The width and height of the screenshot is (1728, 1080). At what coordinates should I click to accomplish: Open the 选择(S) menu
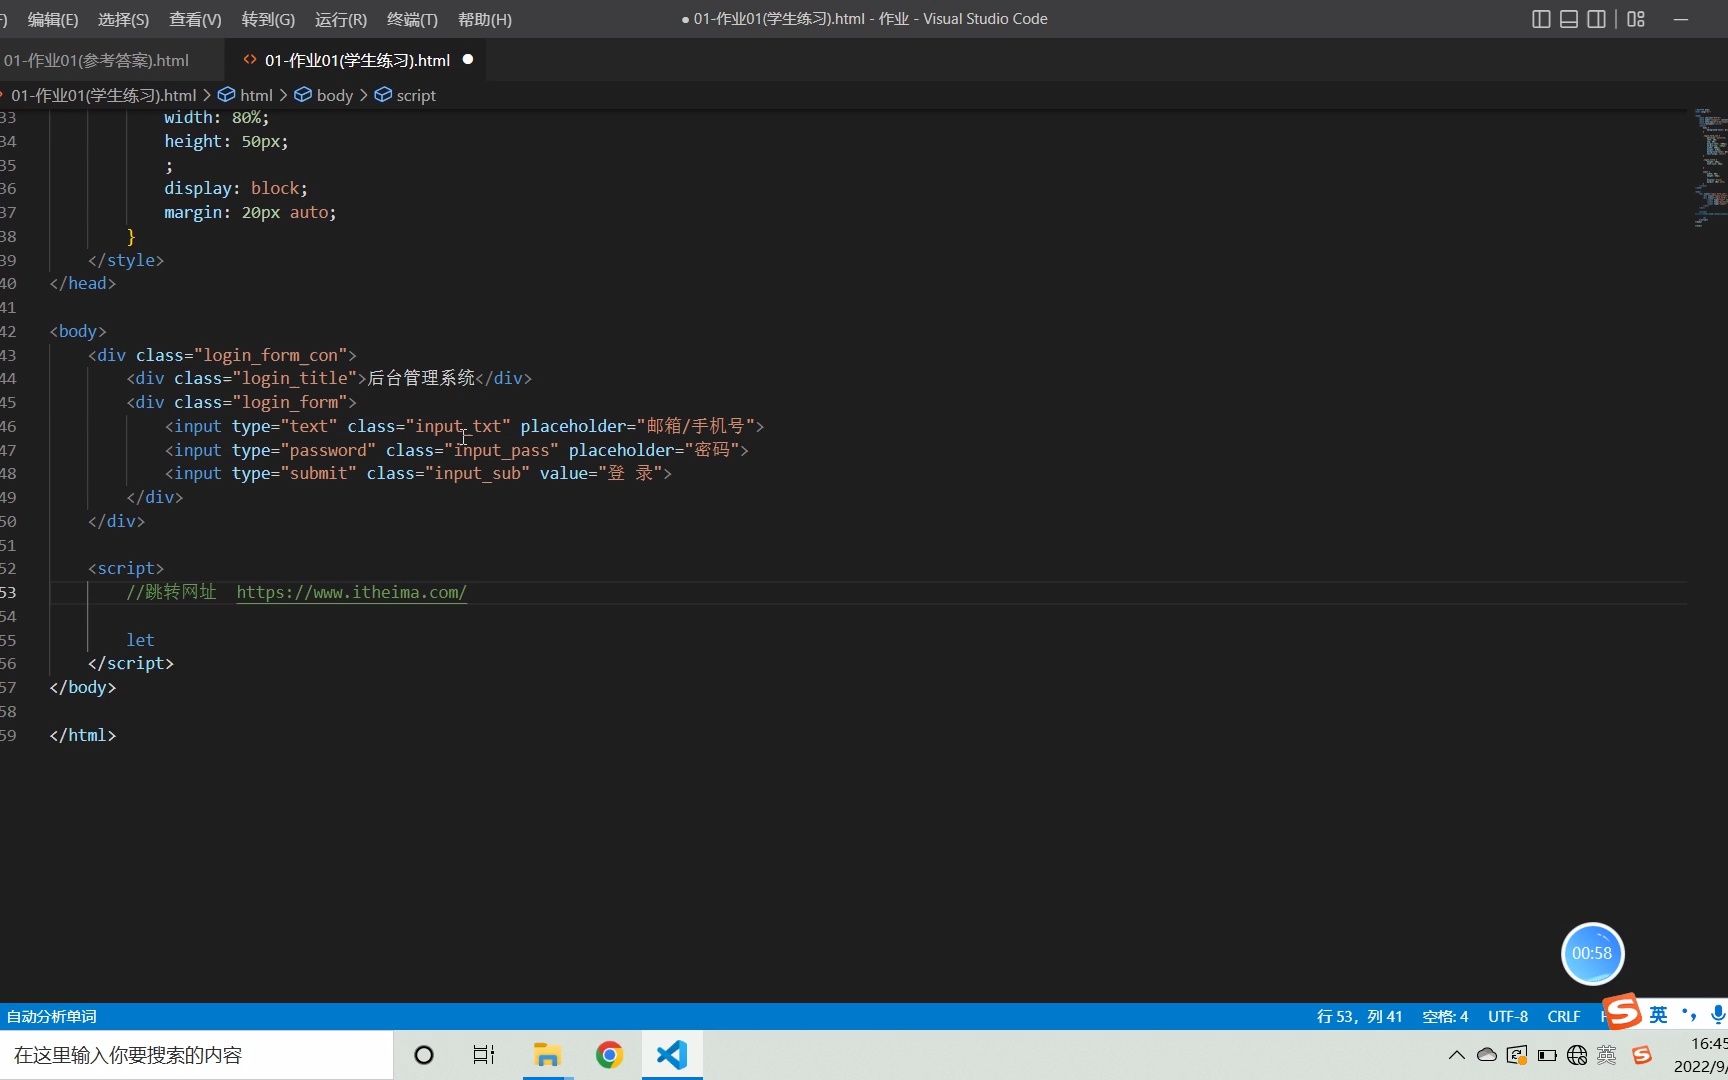point(124,19)
